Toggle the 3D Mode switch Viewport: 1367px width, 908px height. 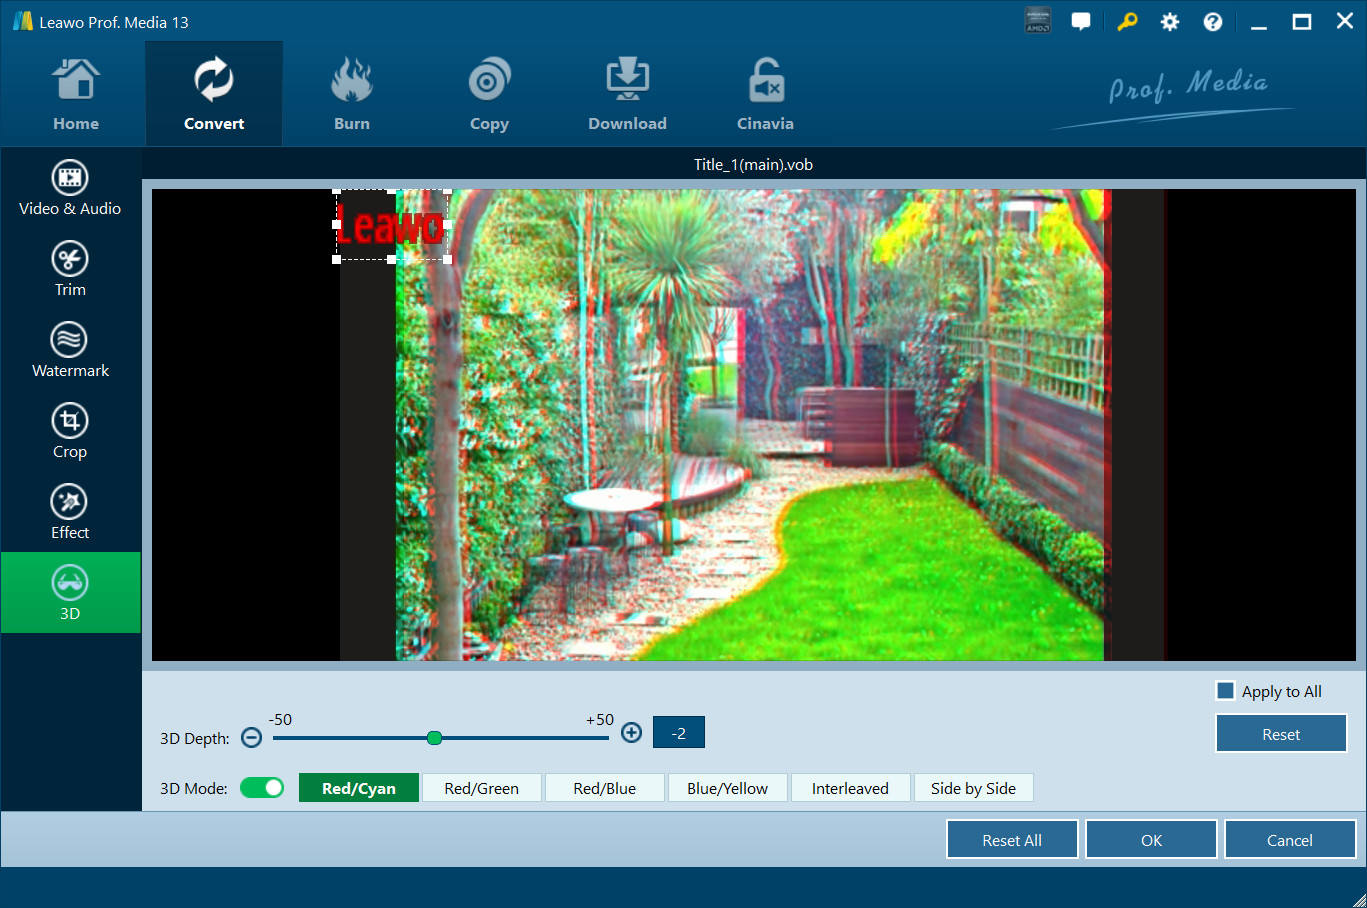point(262,788)
